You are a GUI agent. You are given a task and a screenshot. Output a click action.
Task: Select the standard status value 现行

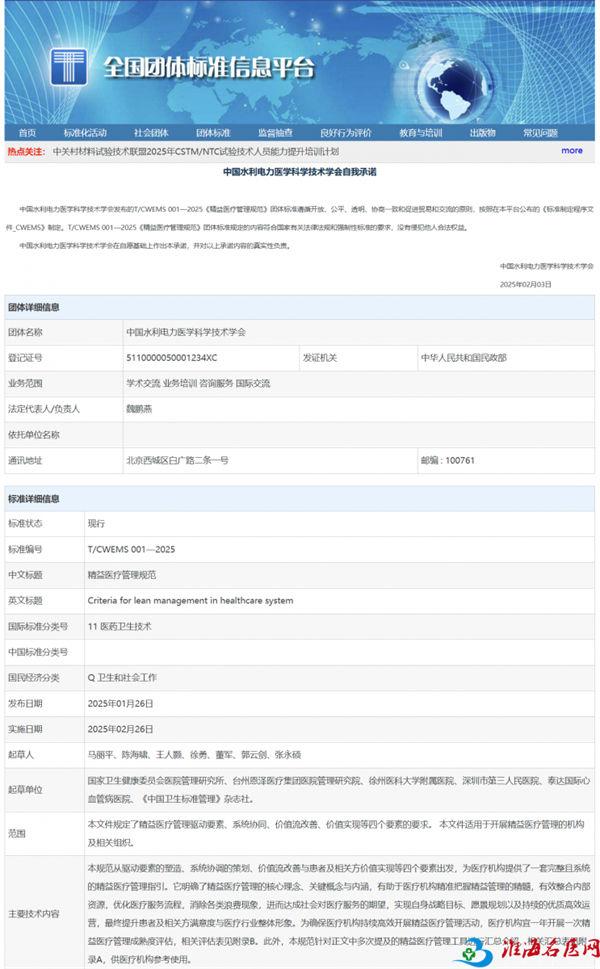pyautogui.click(x=96, y=523)
